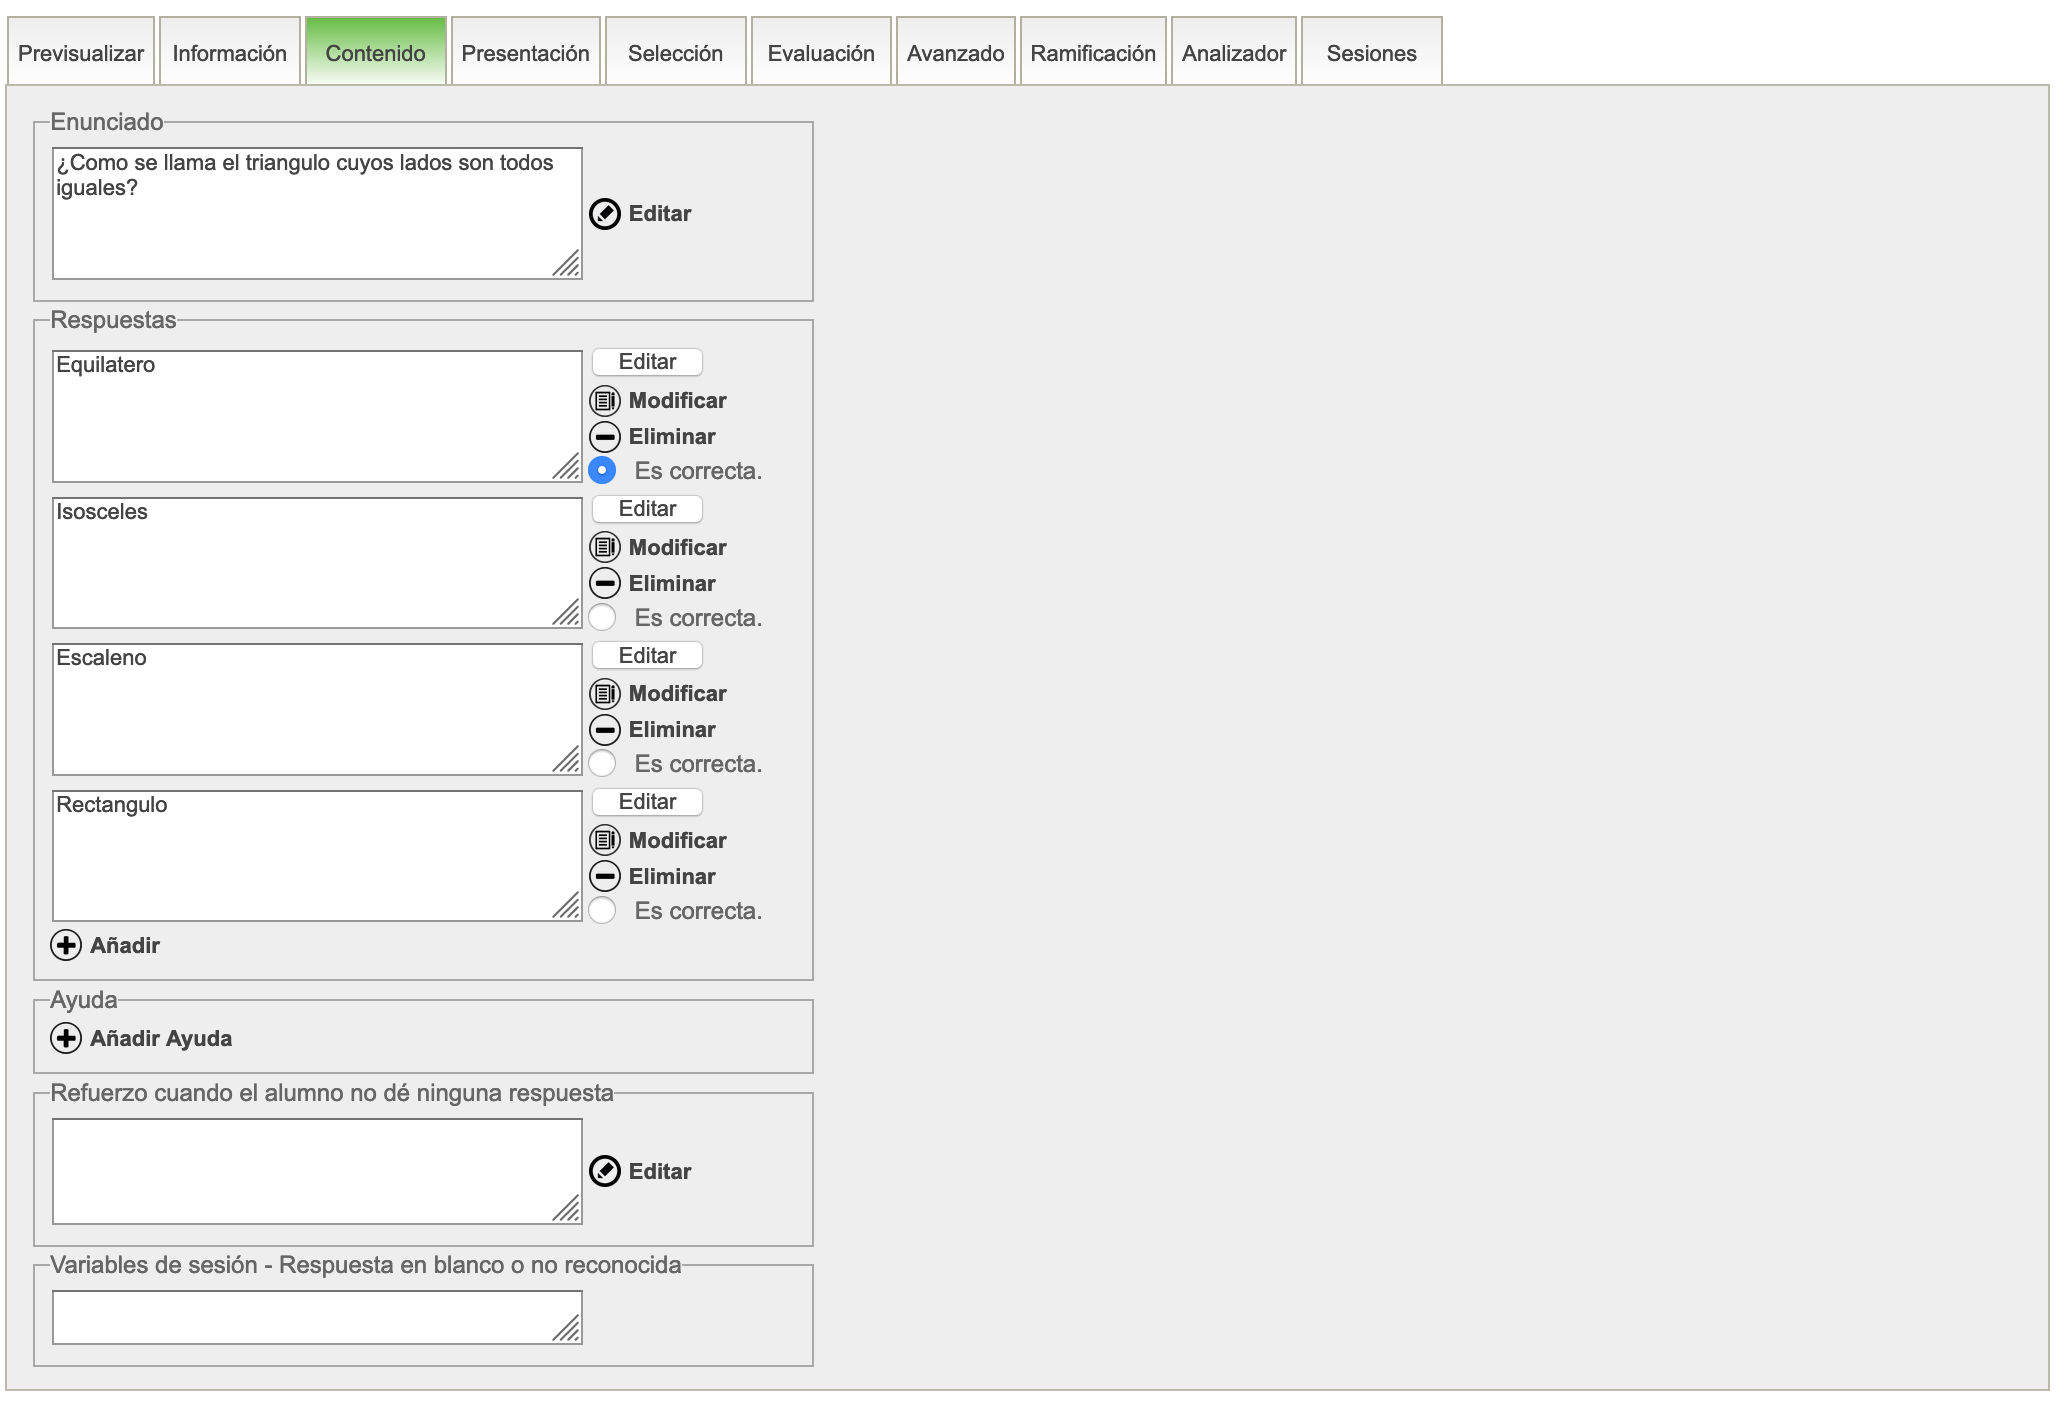2064x1406 pixels.
Task: Remove the Escaleno answer via Eliminar icon
Action: [604, 730]
